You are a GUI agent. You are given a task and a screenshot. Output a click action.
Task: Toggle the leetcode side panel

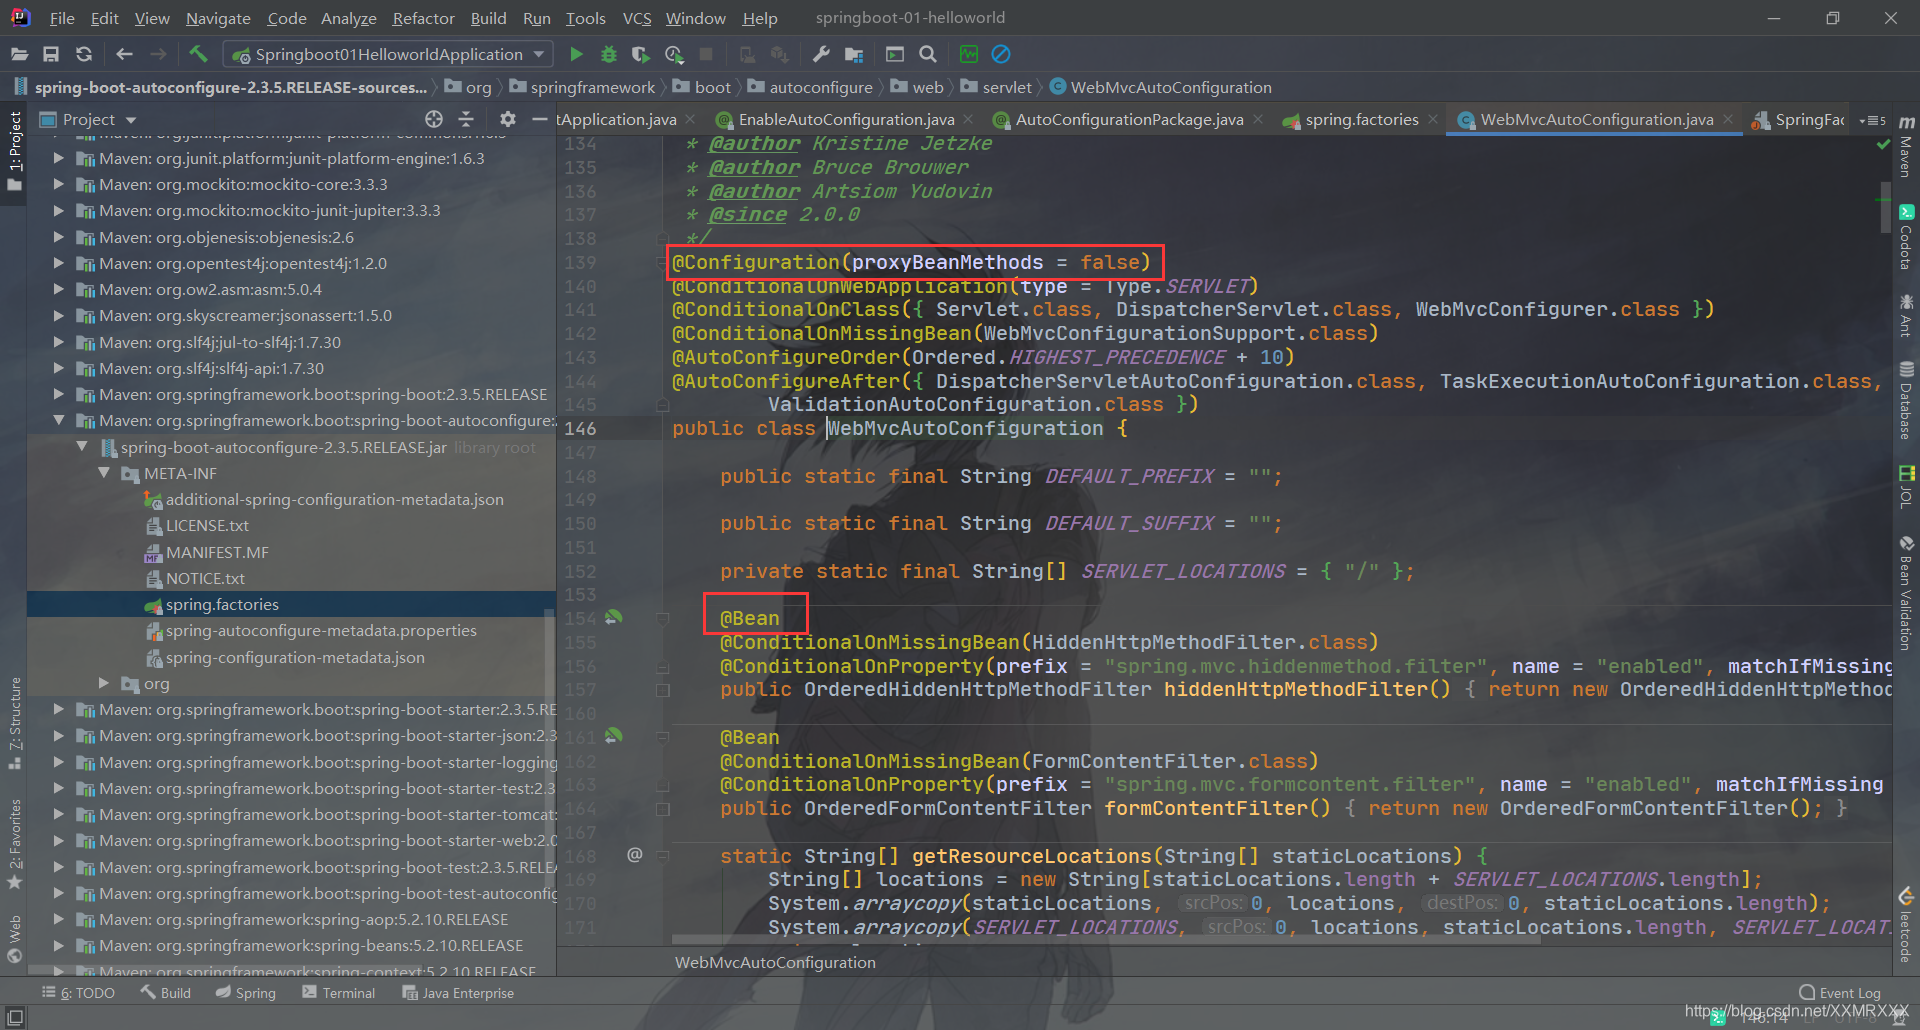(x=1906, y=925)
